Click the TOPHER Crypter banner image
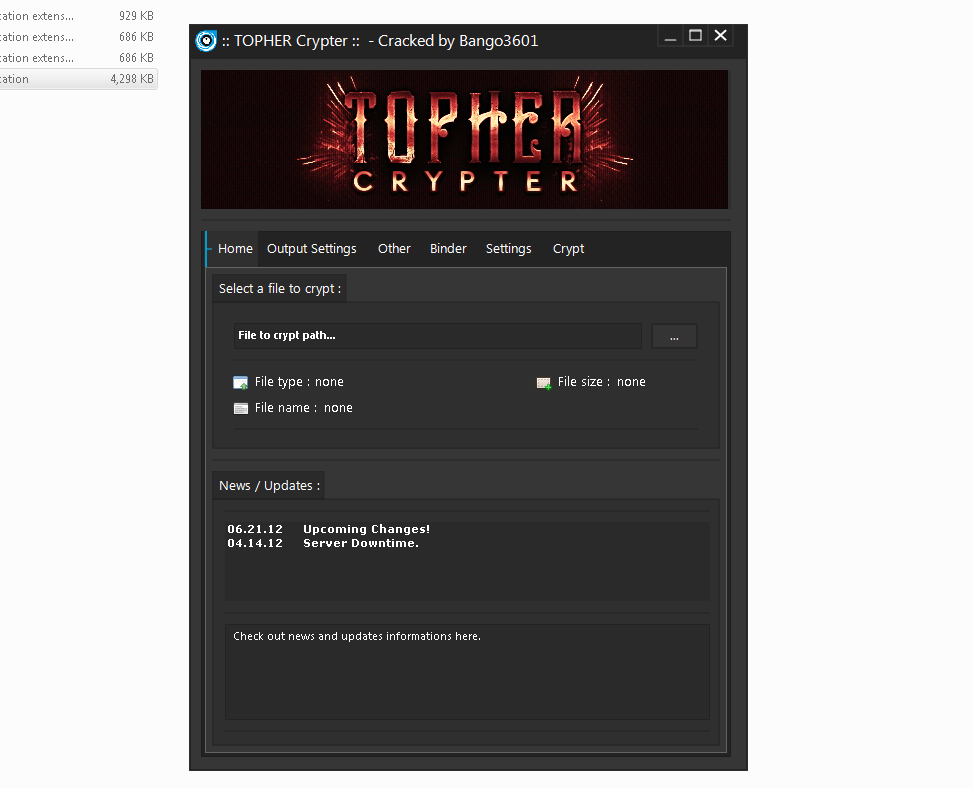This screenshot has height=788, width=974. [465, 139]
